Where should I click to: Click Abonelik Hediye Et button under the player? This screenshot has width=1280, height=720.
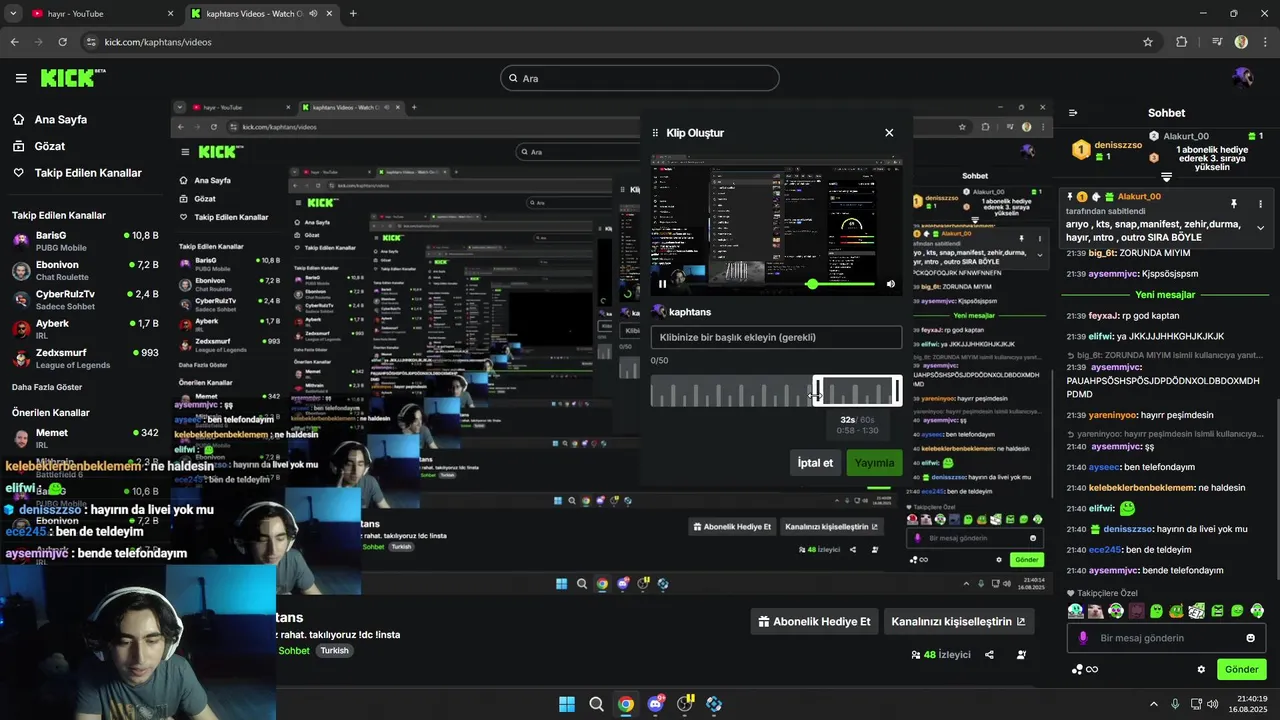click(x=814, y=621)
